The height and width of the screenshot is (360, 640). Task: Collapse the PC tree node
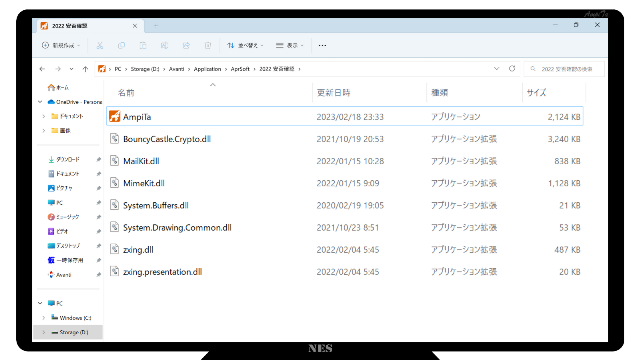tap(40, 303)
